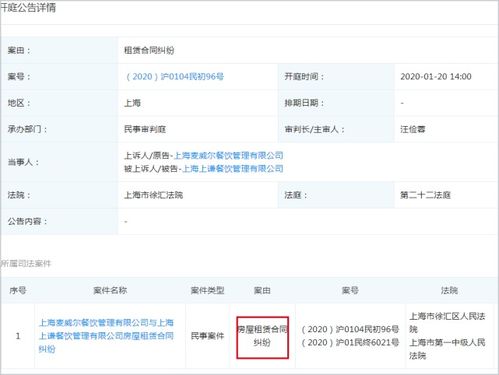Click the 开庭时间 field label
The width and height of the screenshot is (499, 375).
[304, 77]
